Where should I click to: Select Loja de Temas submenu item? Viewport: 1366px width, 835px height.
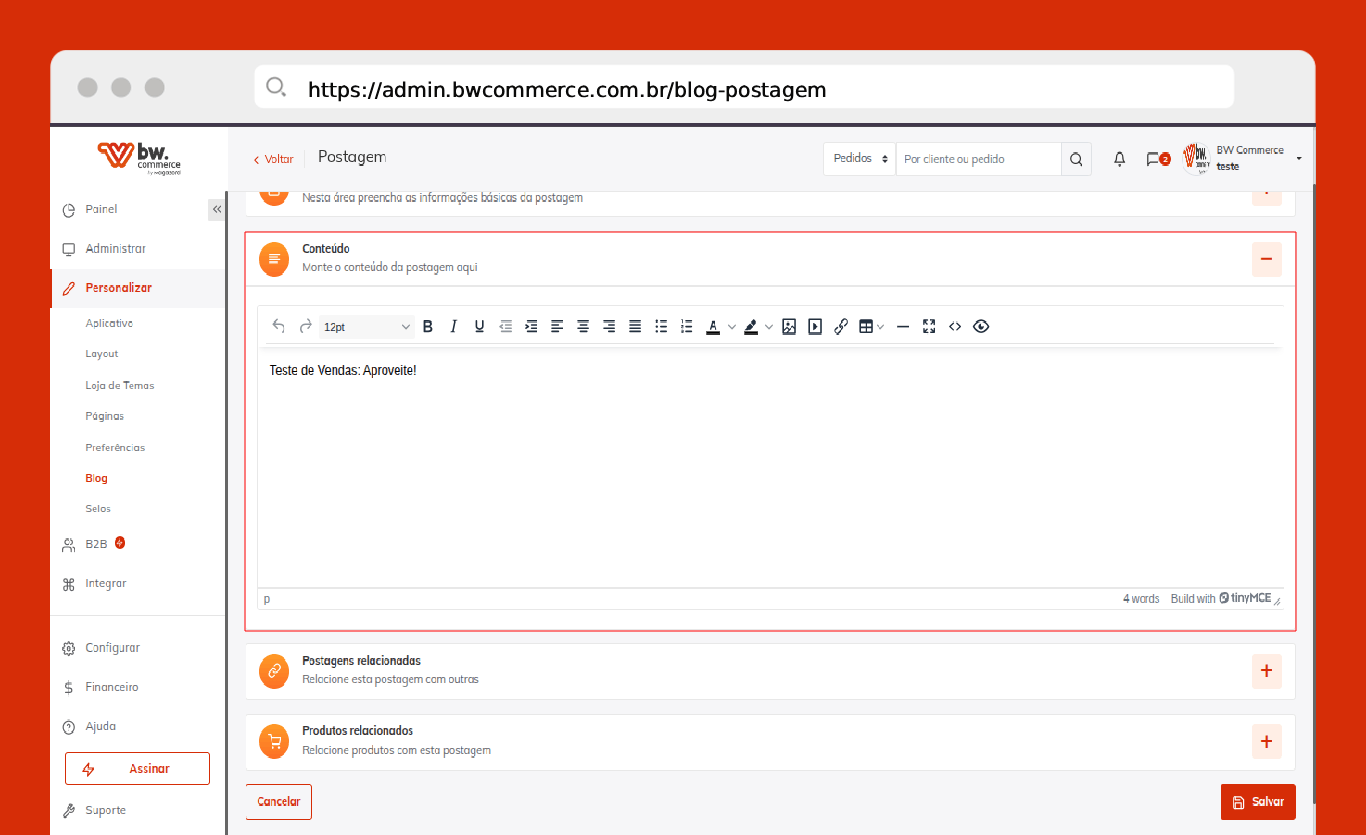(x=120, y=385)
